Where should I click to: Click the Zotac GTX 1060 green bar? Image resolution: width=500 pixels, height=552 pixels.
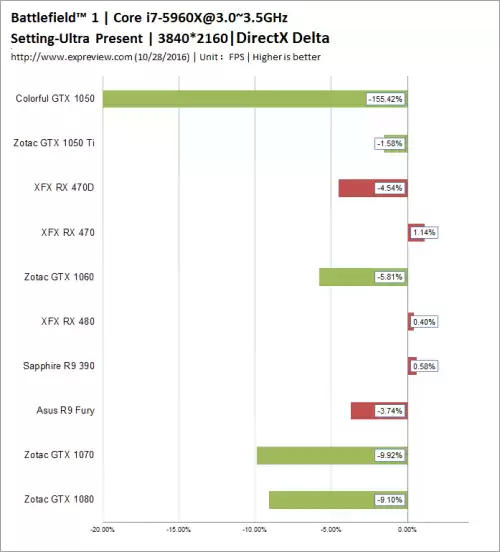(x=363, y=277)
